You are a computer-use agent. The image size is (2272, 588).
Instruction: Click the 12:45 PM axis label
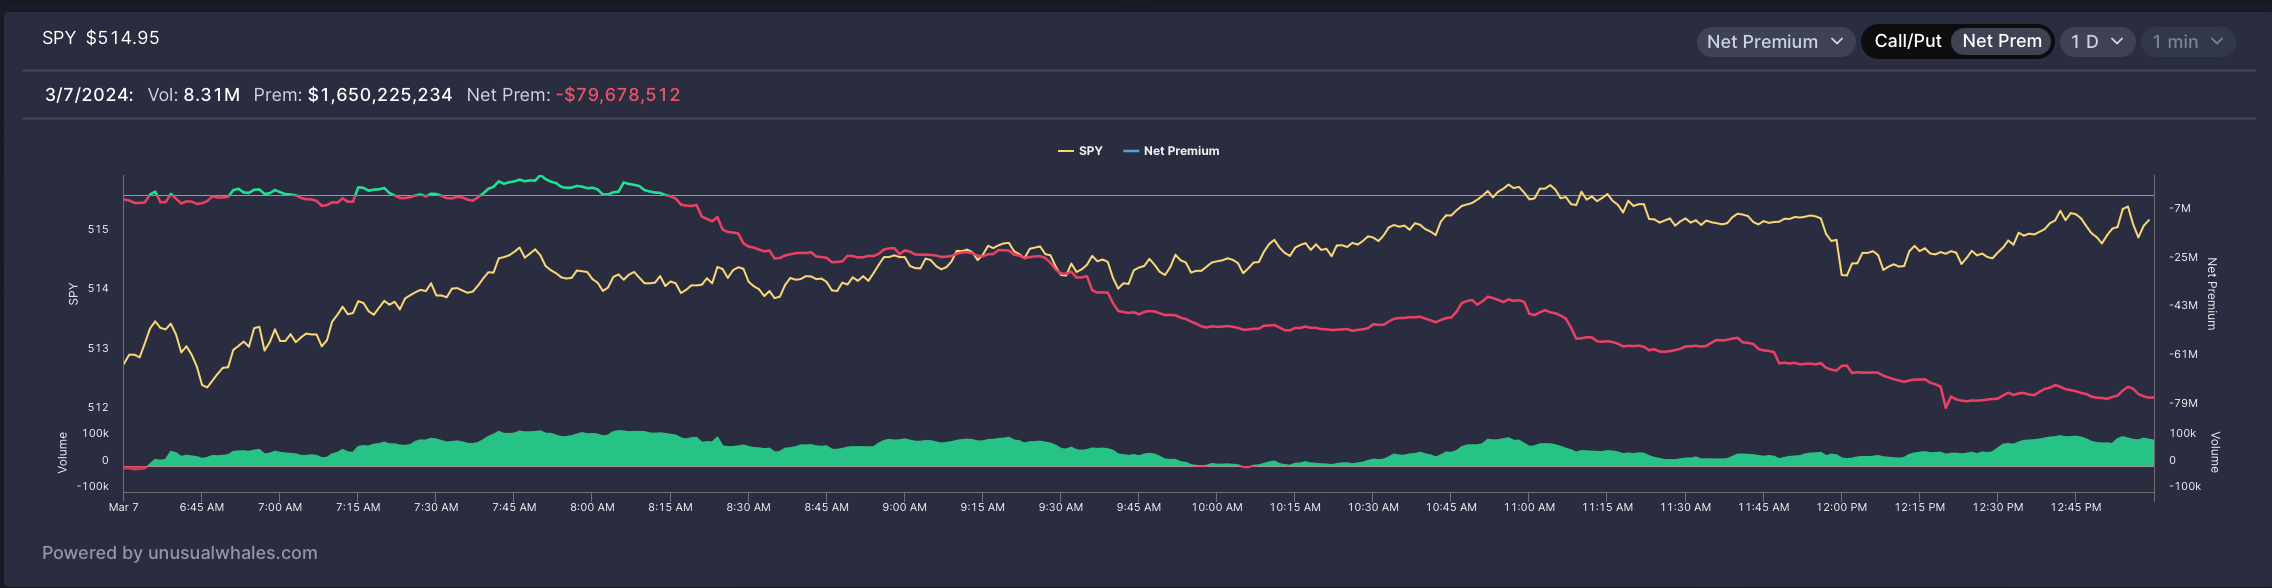pyautogui.click(x=2076, y=507)
